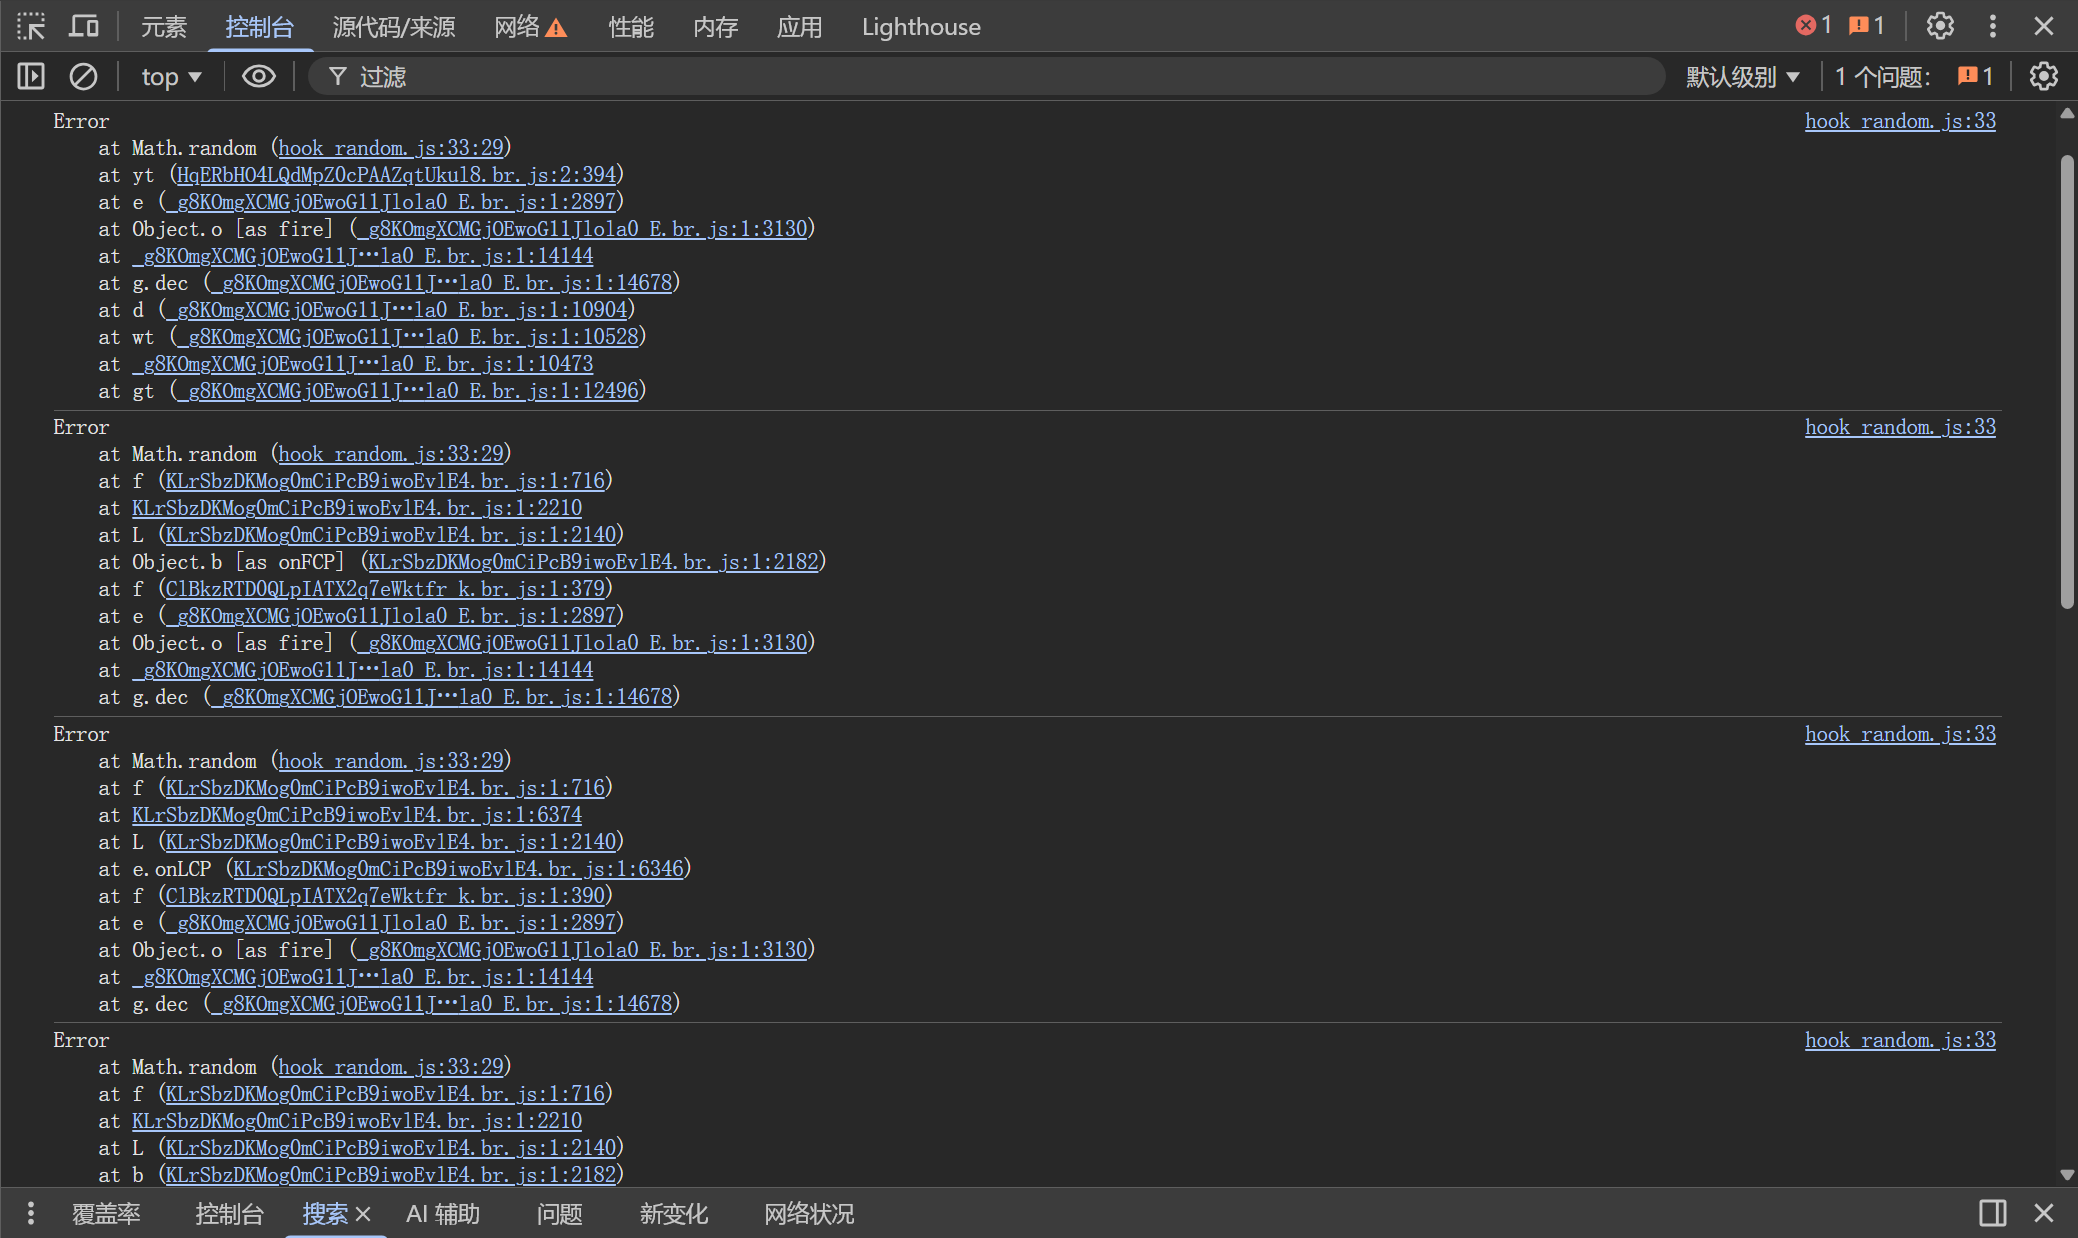Open the onFCP frame link js:1:2182
The height and width of the screenshot is (1238, 2078).
coord(593,562)
